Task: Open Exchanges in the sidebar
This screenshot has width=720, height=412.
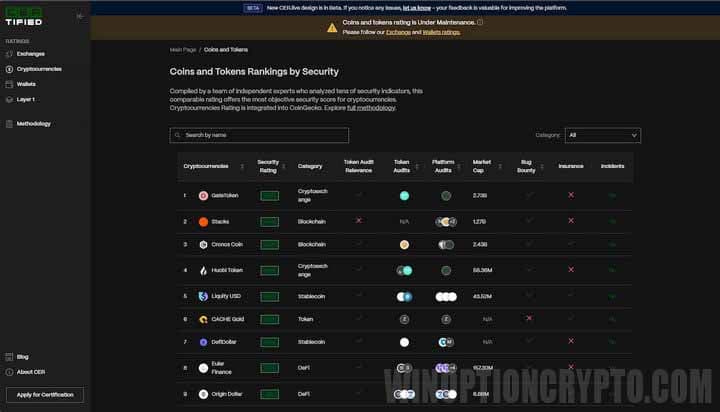Action: (30, 54)
